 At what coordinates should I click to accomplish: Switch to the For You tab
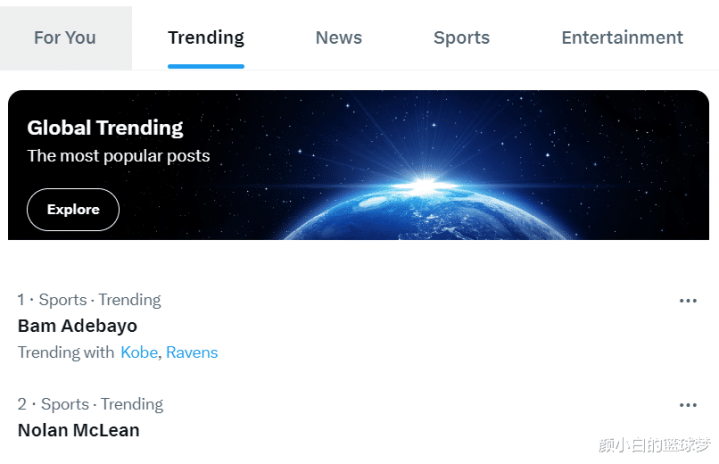tap(65, 38)
